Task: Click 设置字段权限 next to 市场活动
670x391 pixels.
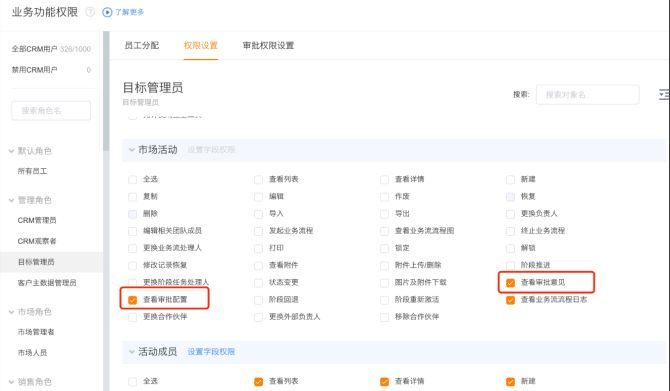Action: click(x=211, y=150)
